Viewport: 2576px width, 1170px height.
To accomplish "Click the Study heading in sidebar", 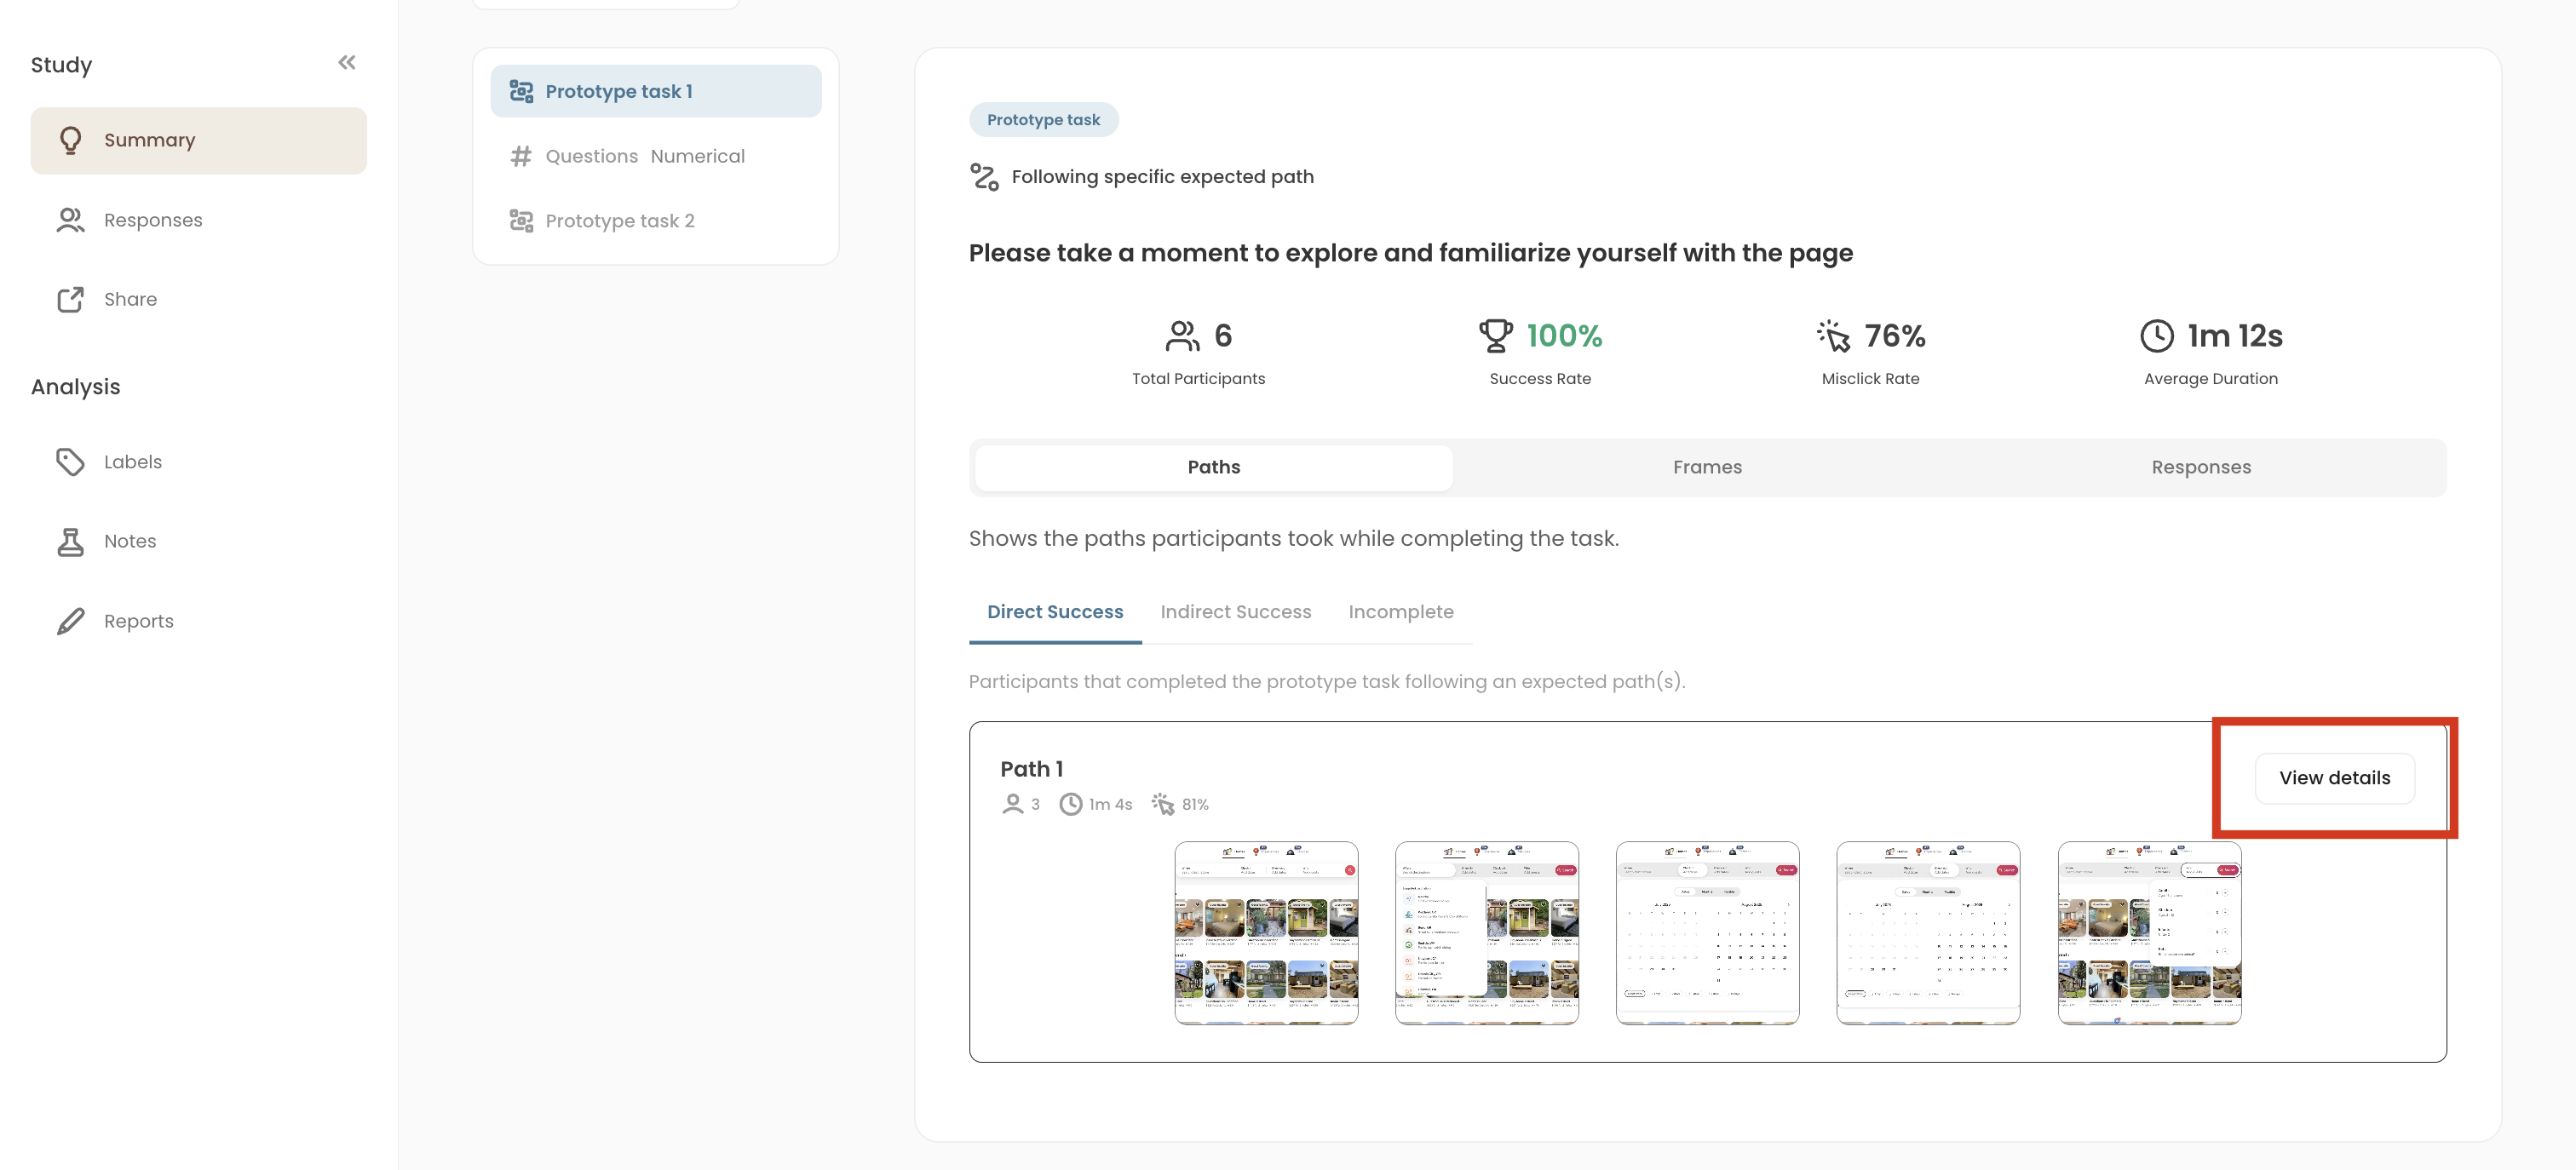I will coord(61,65).
